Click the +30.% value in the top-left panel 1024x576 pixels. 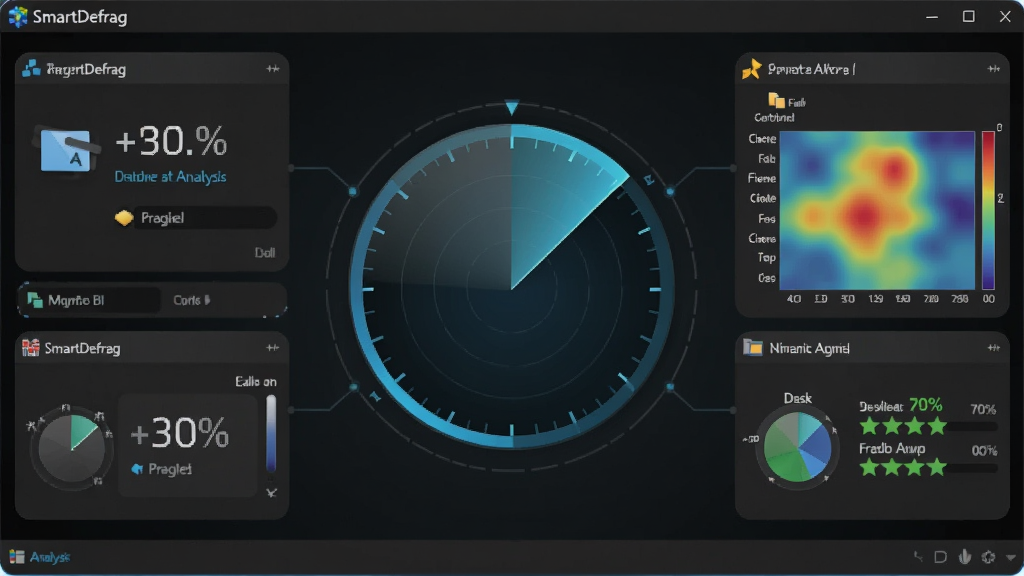pos(171,140)
